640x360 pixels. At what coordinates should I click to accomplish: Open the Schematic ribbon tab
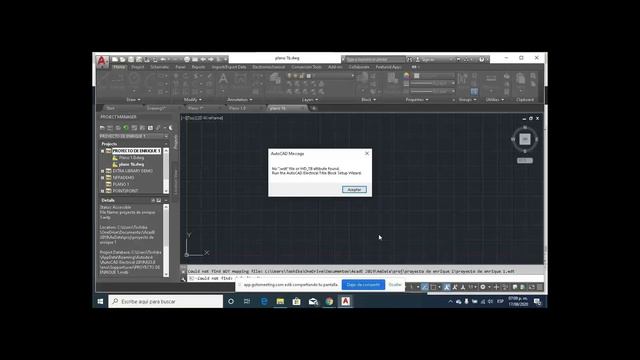[x=159, y=67]
